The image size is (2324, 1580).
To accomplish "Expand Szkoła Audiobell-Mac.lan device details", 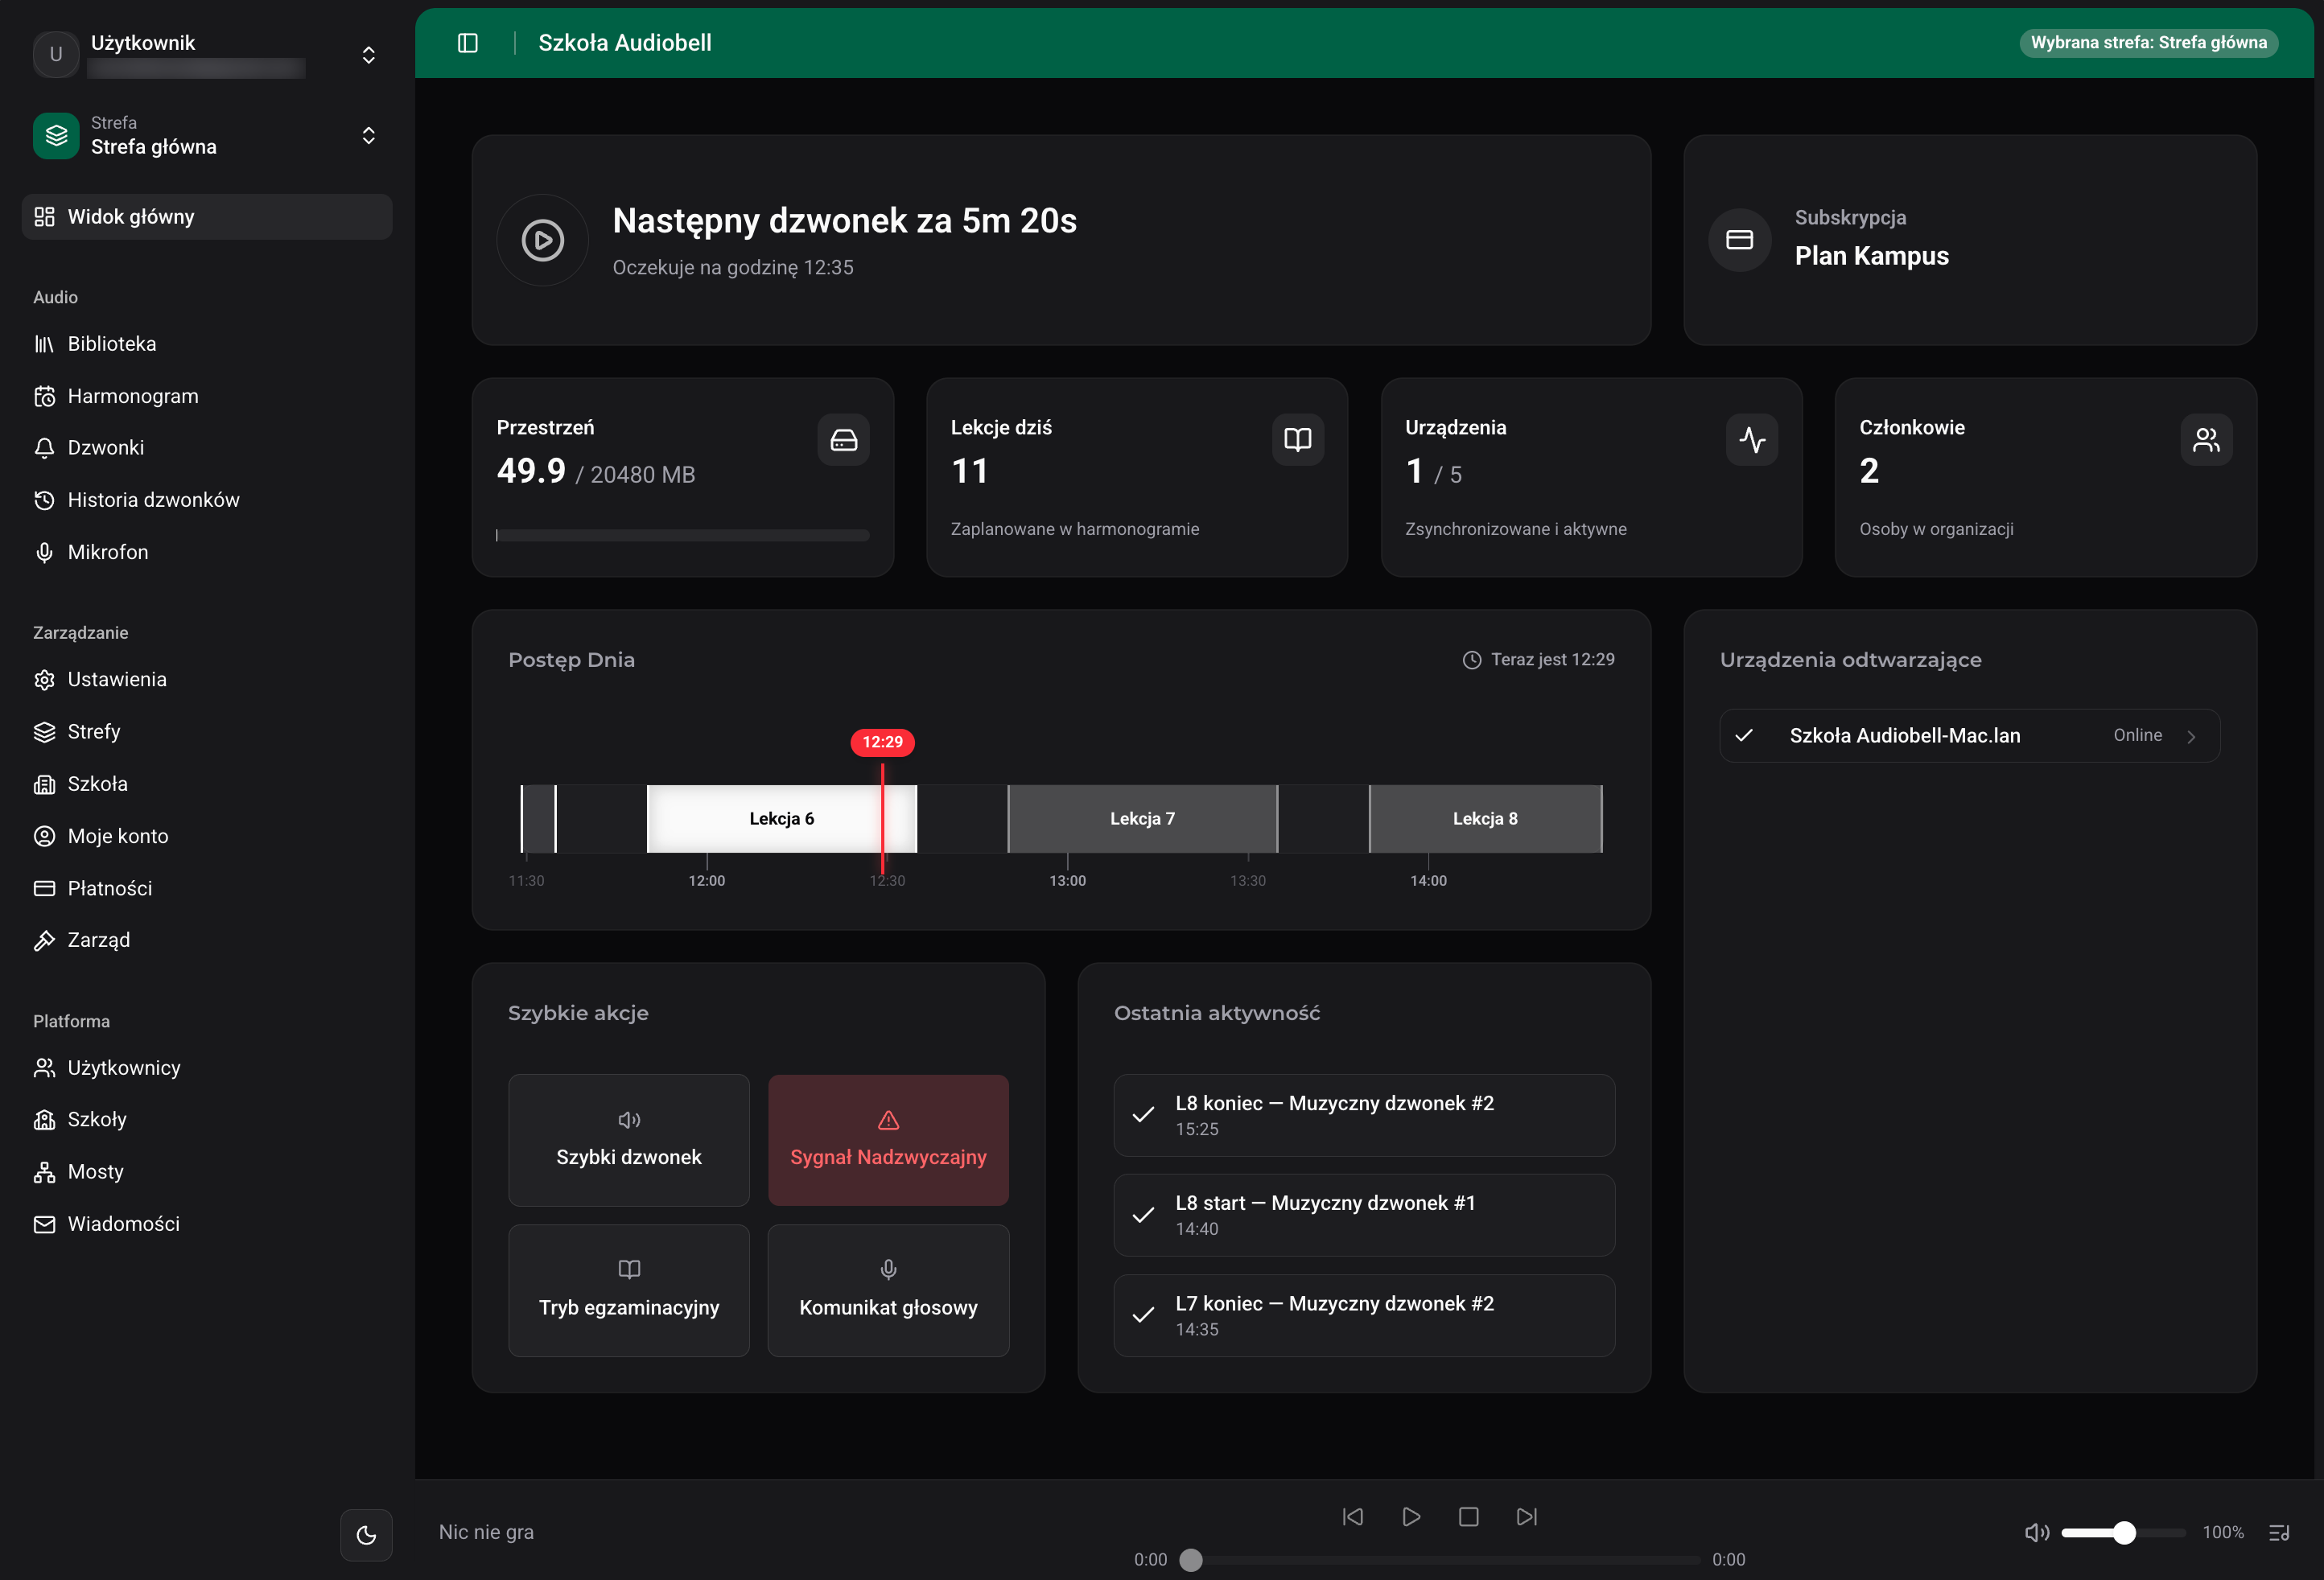I will 1969,735.
